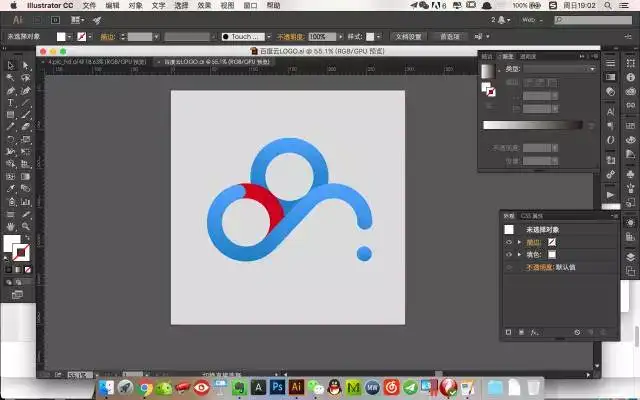This screenshot has height=400, width=640.
Task: Select the Gradient tool in toolbox
Action: point(26,177)
